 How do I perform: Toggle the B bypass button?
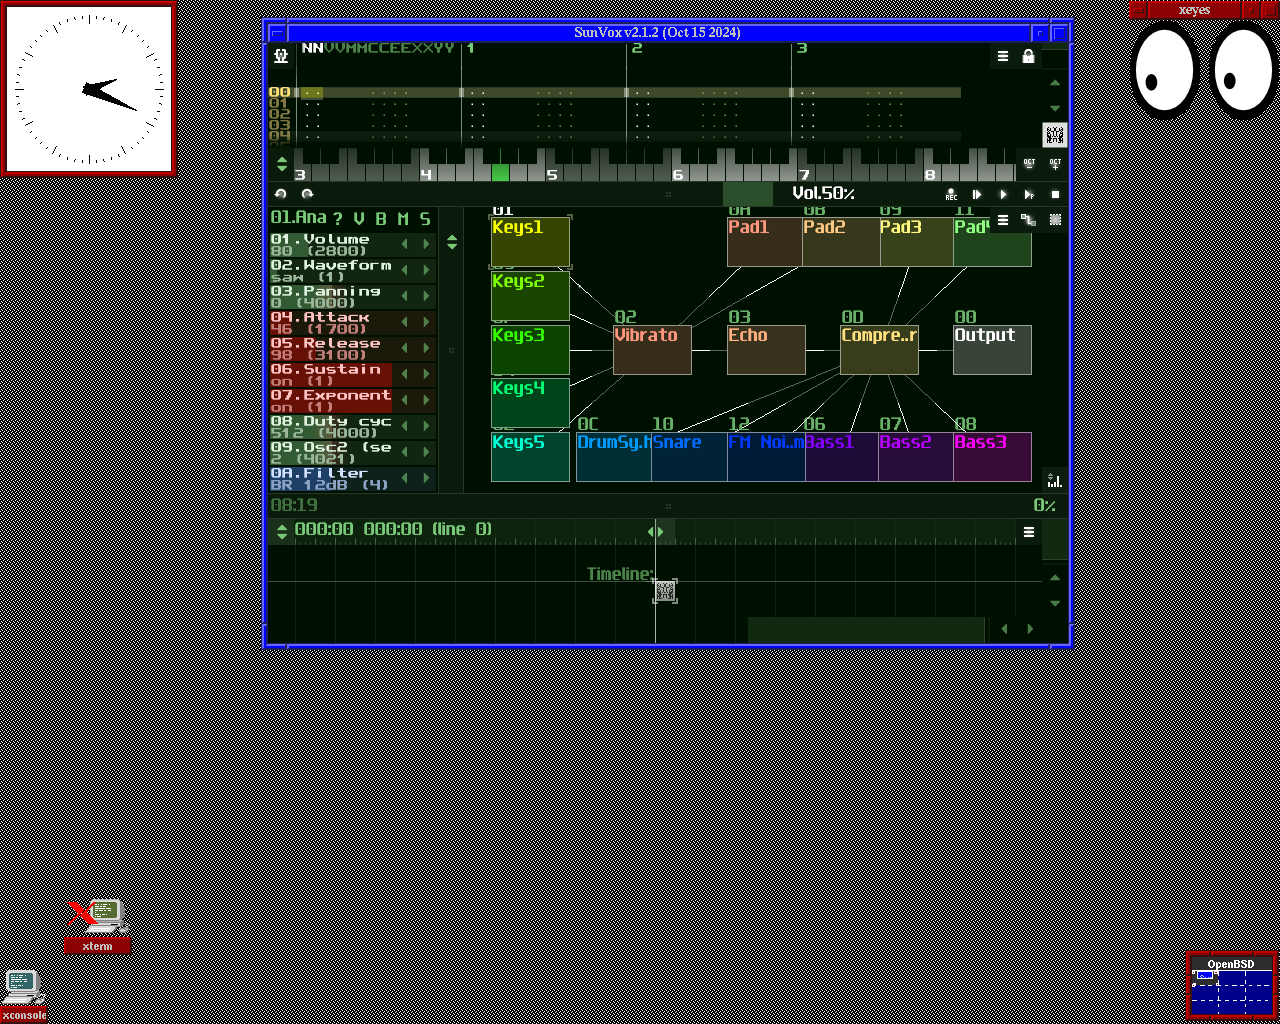click(x=381, y=218)
